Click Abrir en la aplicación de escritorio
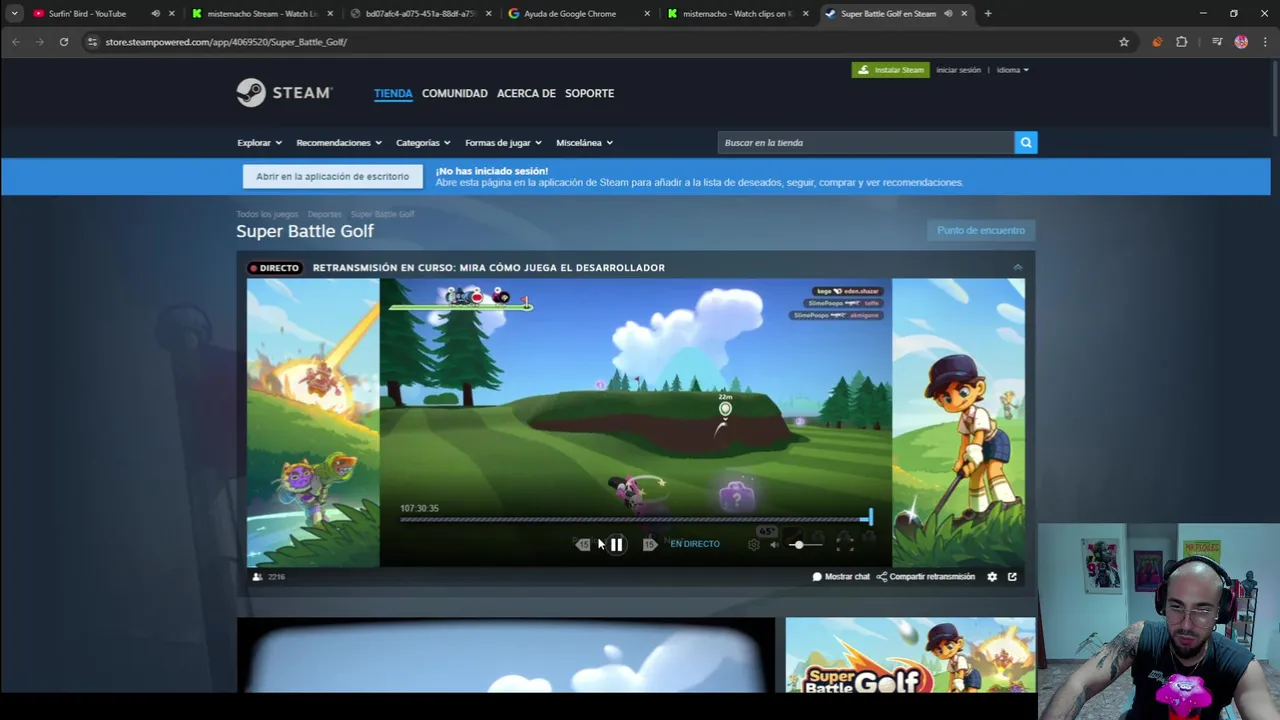 tap(332, 176)
